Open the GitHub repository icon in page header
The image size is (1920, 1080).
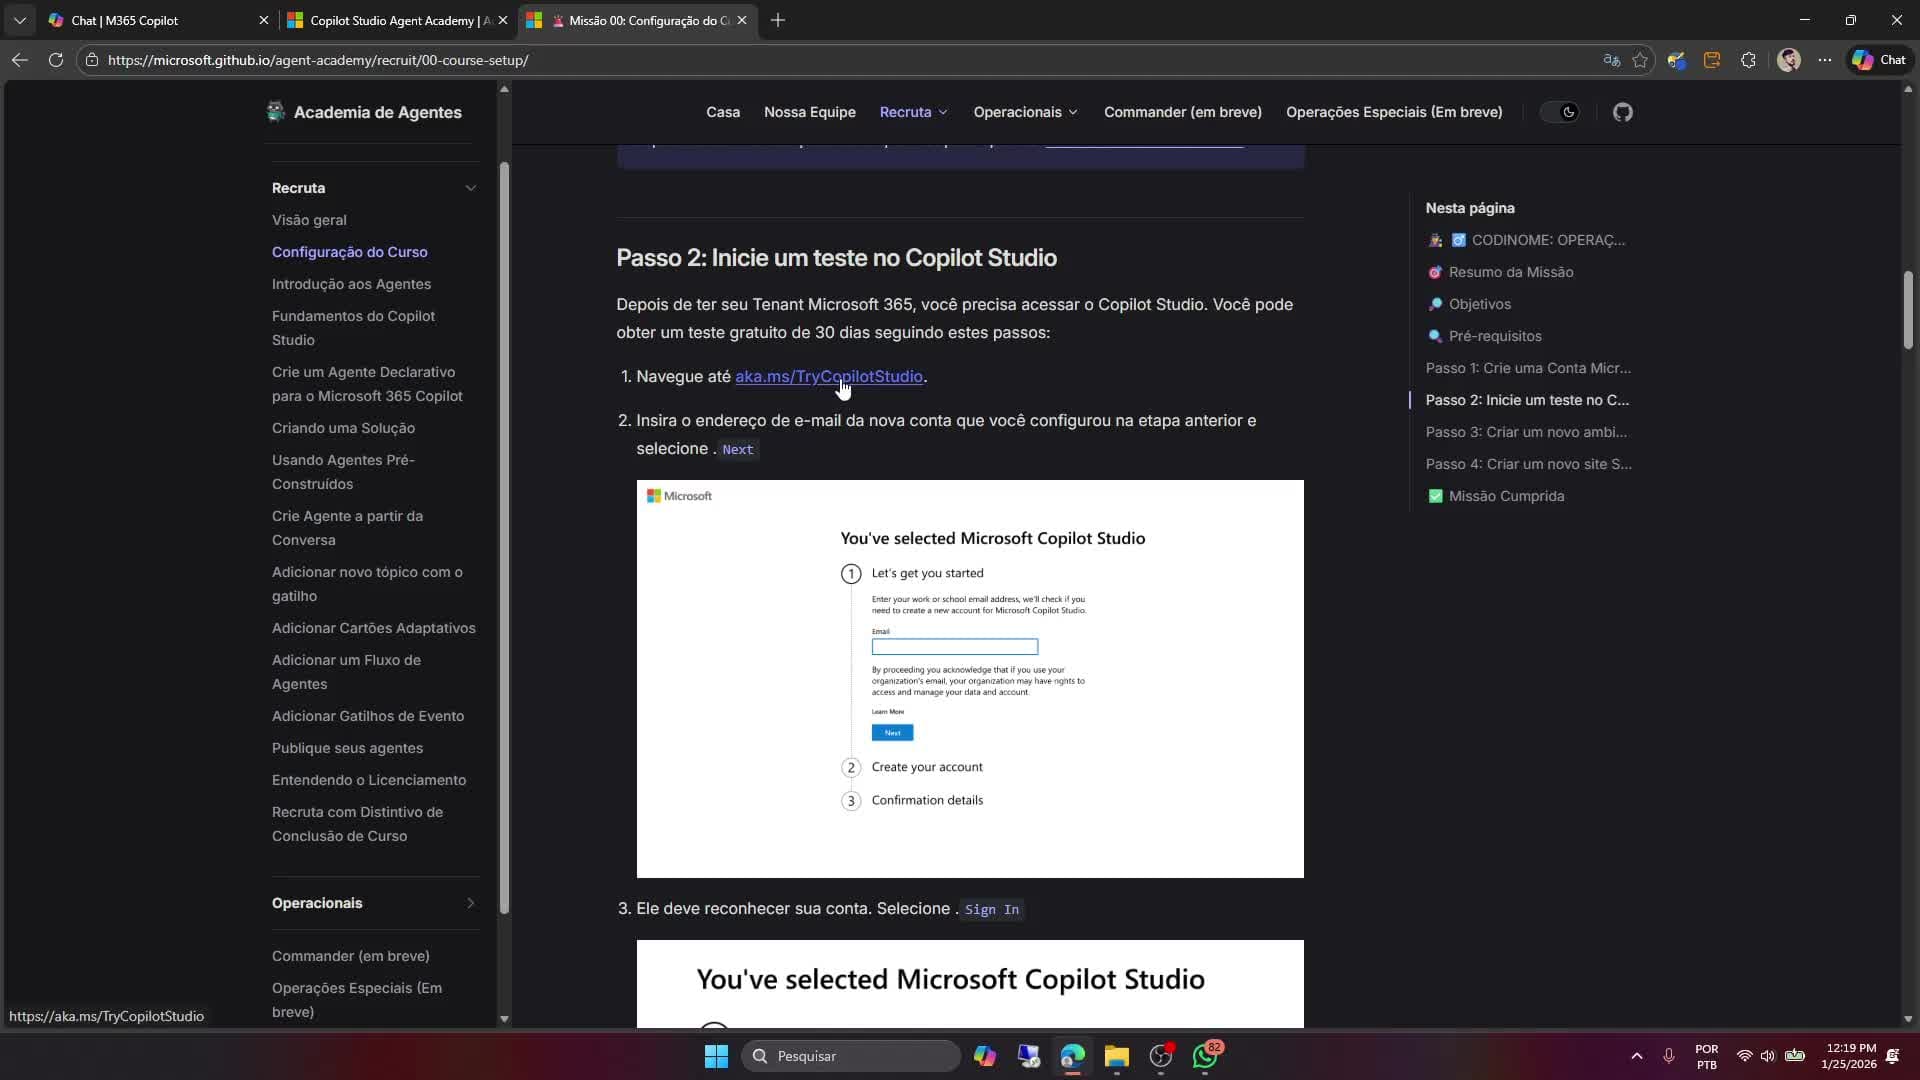coord(1622,112)
